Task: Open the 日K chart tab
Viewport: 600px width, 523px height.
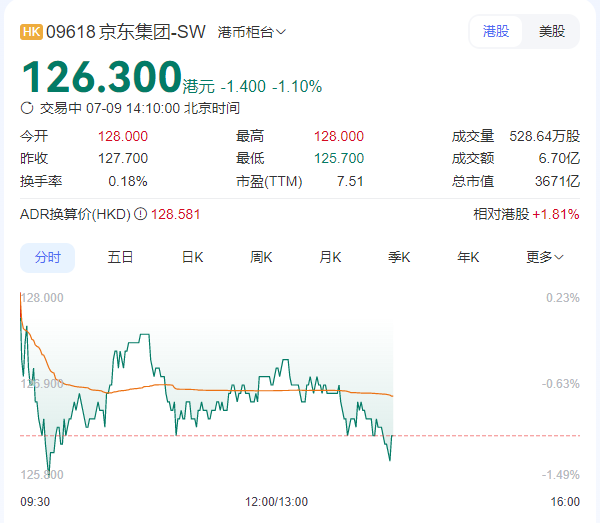Action: coord(192,257)
